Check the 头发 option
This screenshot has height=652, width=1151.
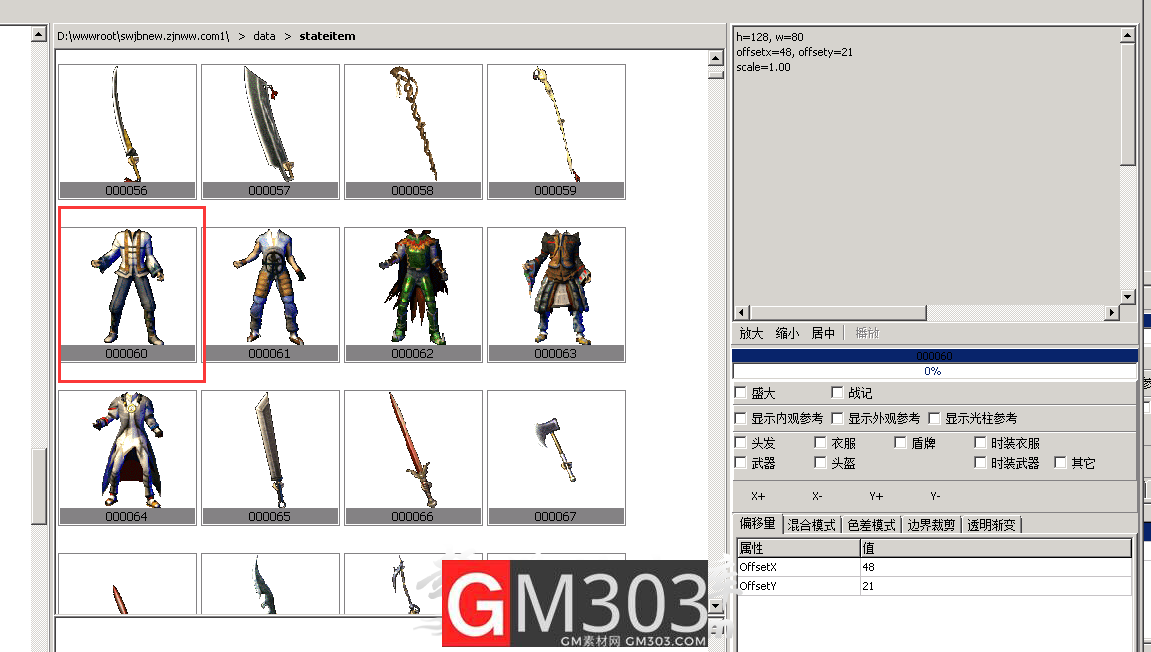(x=741, y=443)
